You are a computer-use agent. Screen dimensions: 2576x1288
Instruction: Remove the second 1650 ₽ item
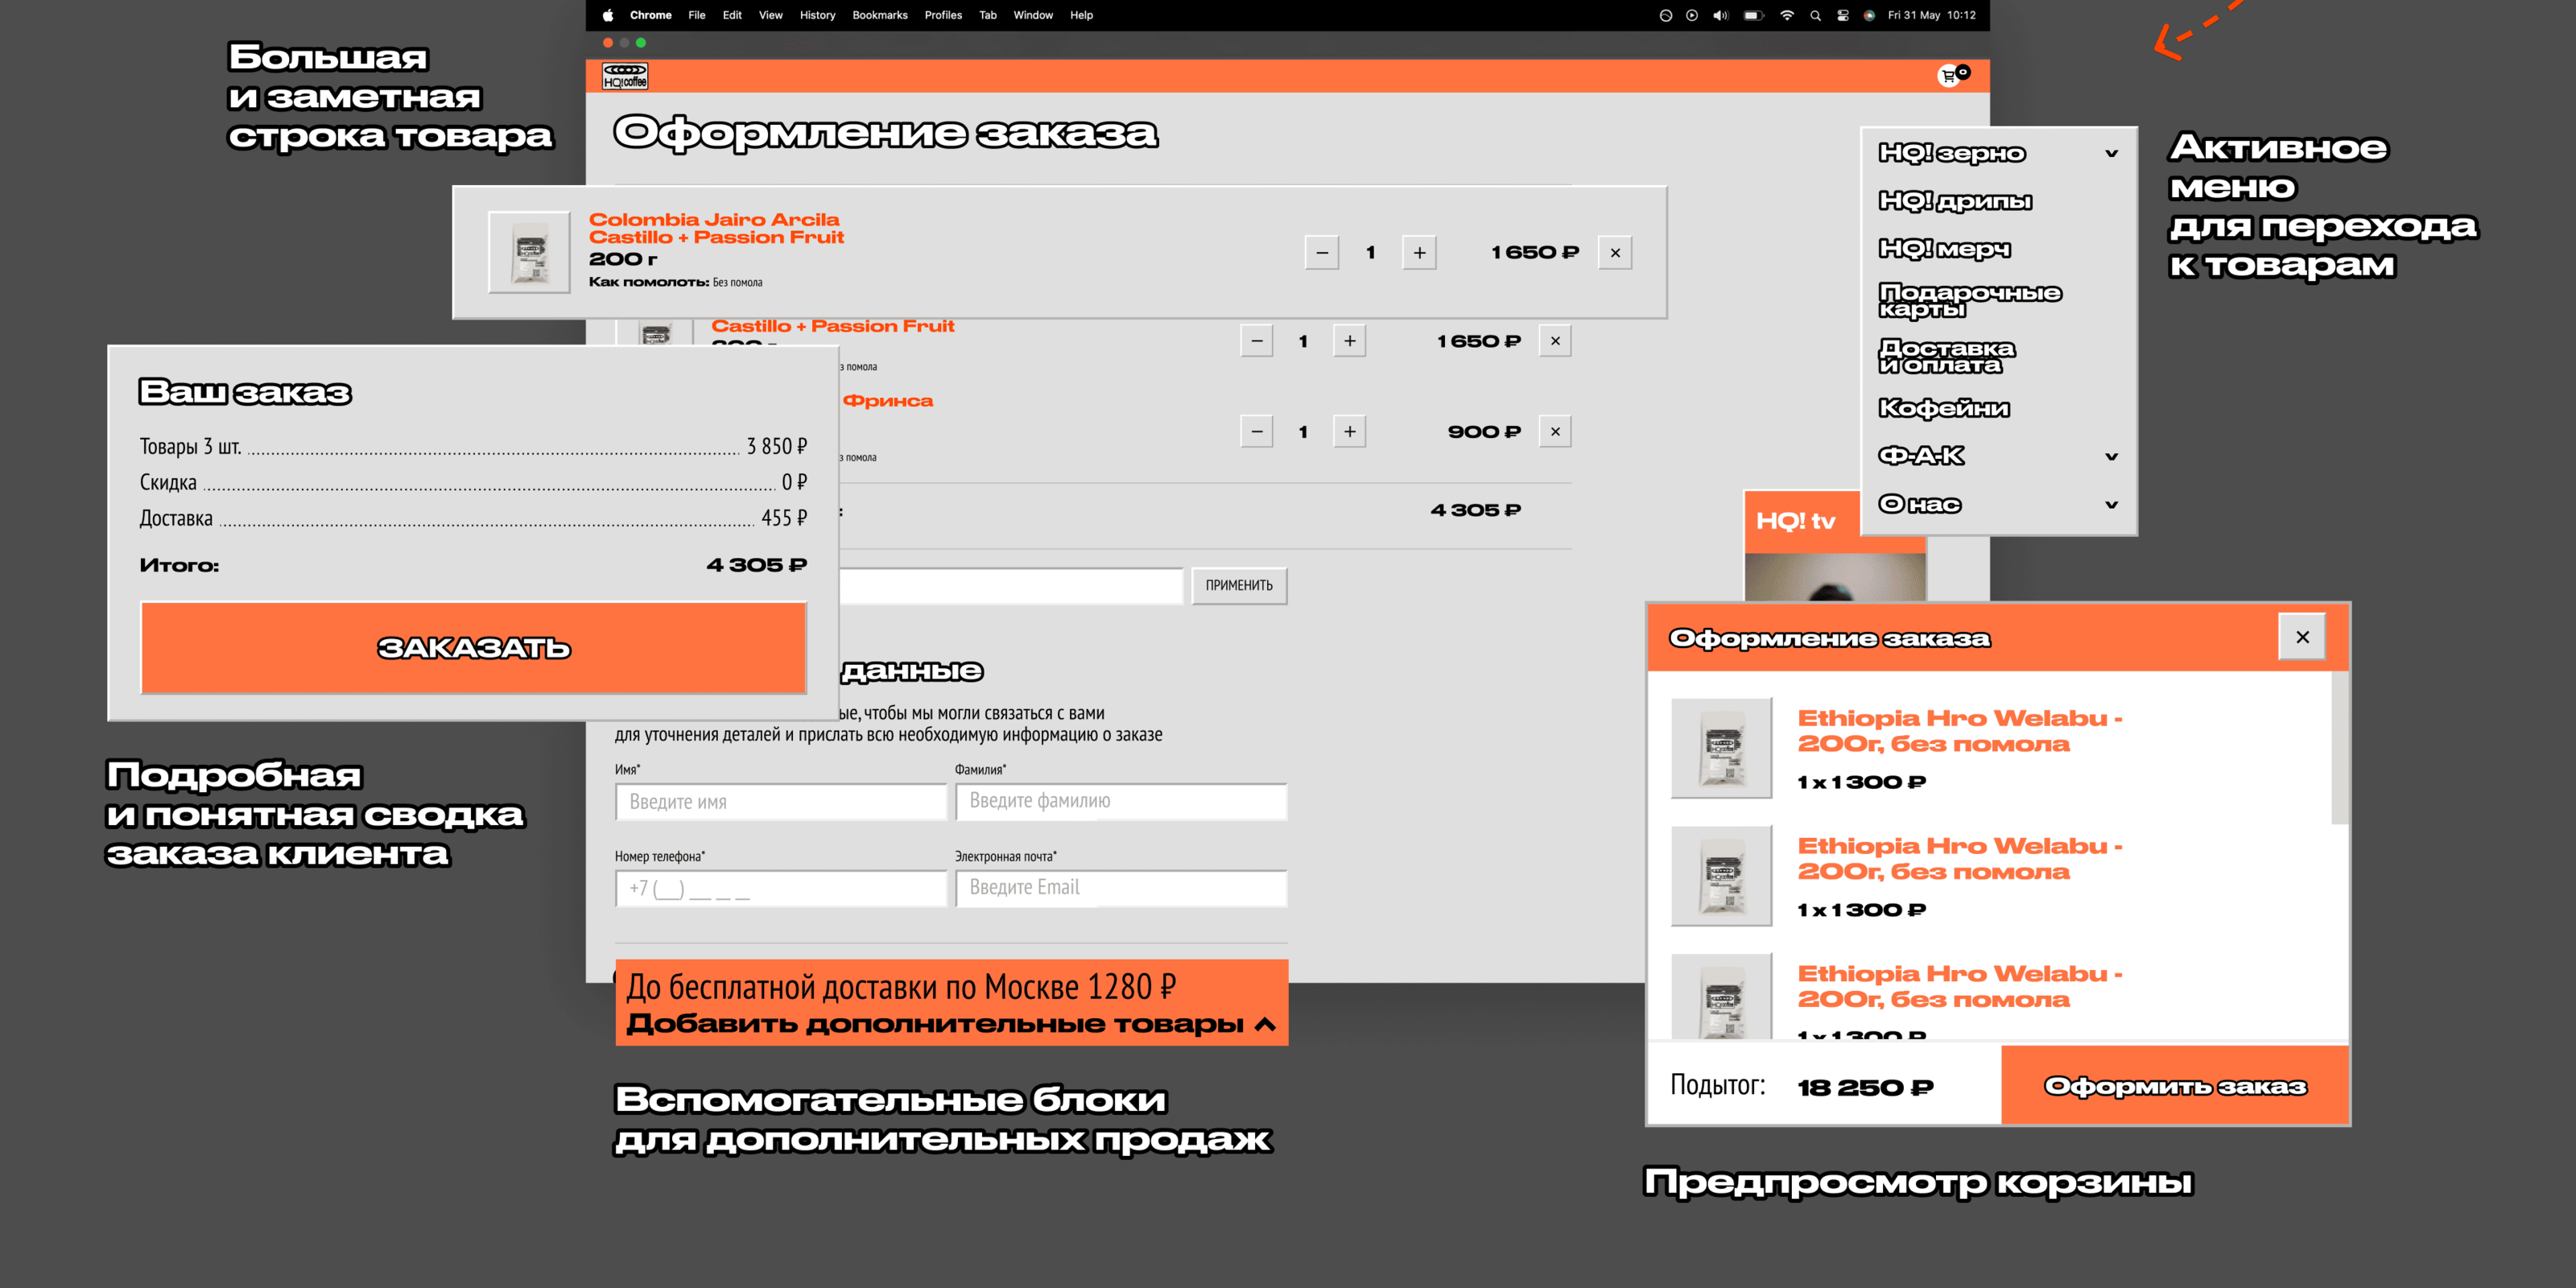pos(1555,341)
